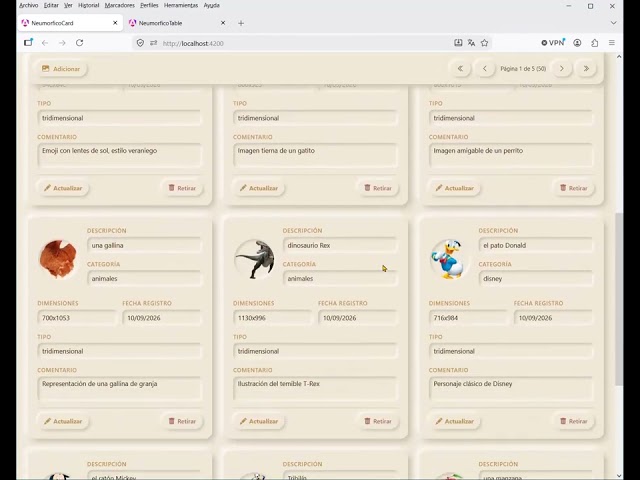Image resolution: width=640 pixels, height=480 pixels.
Task: Focus comment 'Personaje clásico de Disney'
Action: point(511,389)
